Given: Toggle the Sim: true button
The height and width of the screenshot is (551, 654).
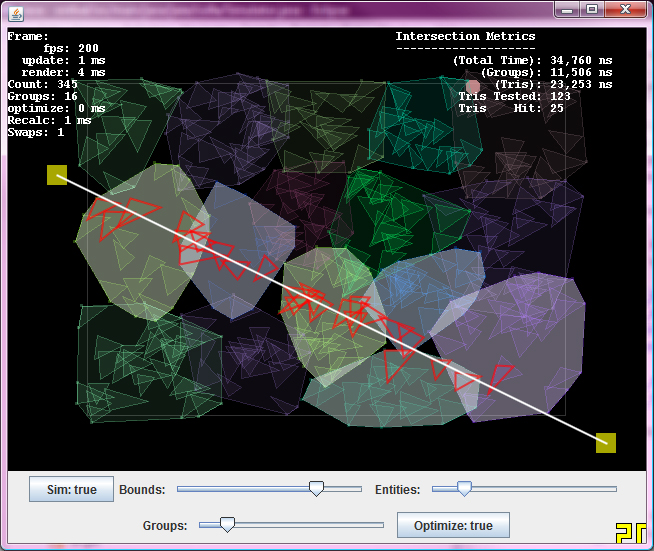Looking at the screenshot, I should (71, 490).
